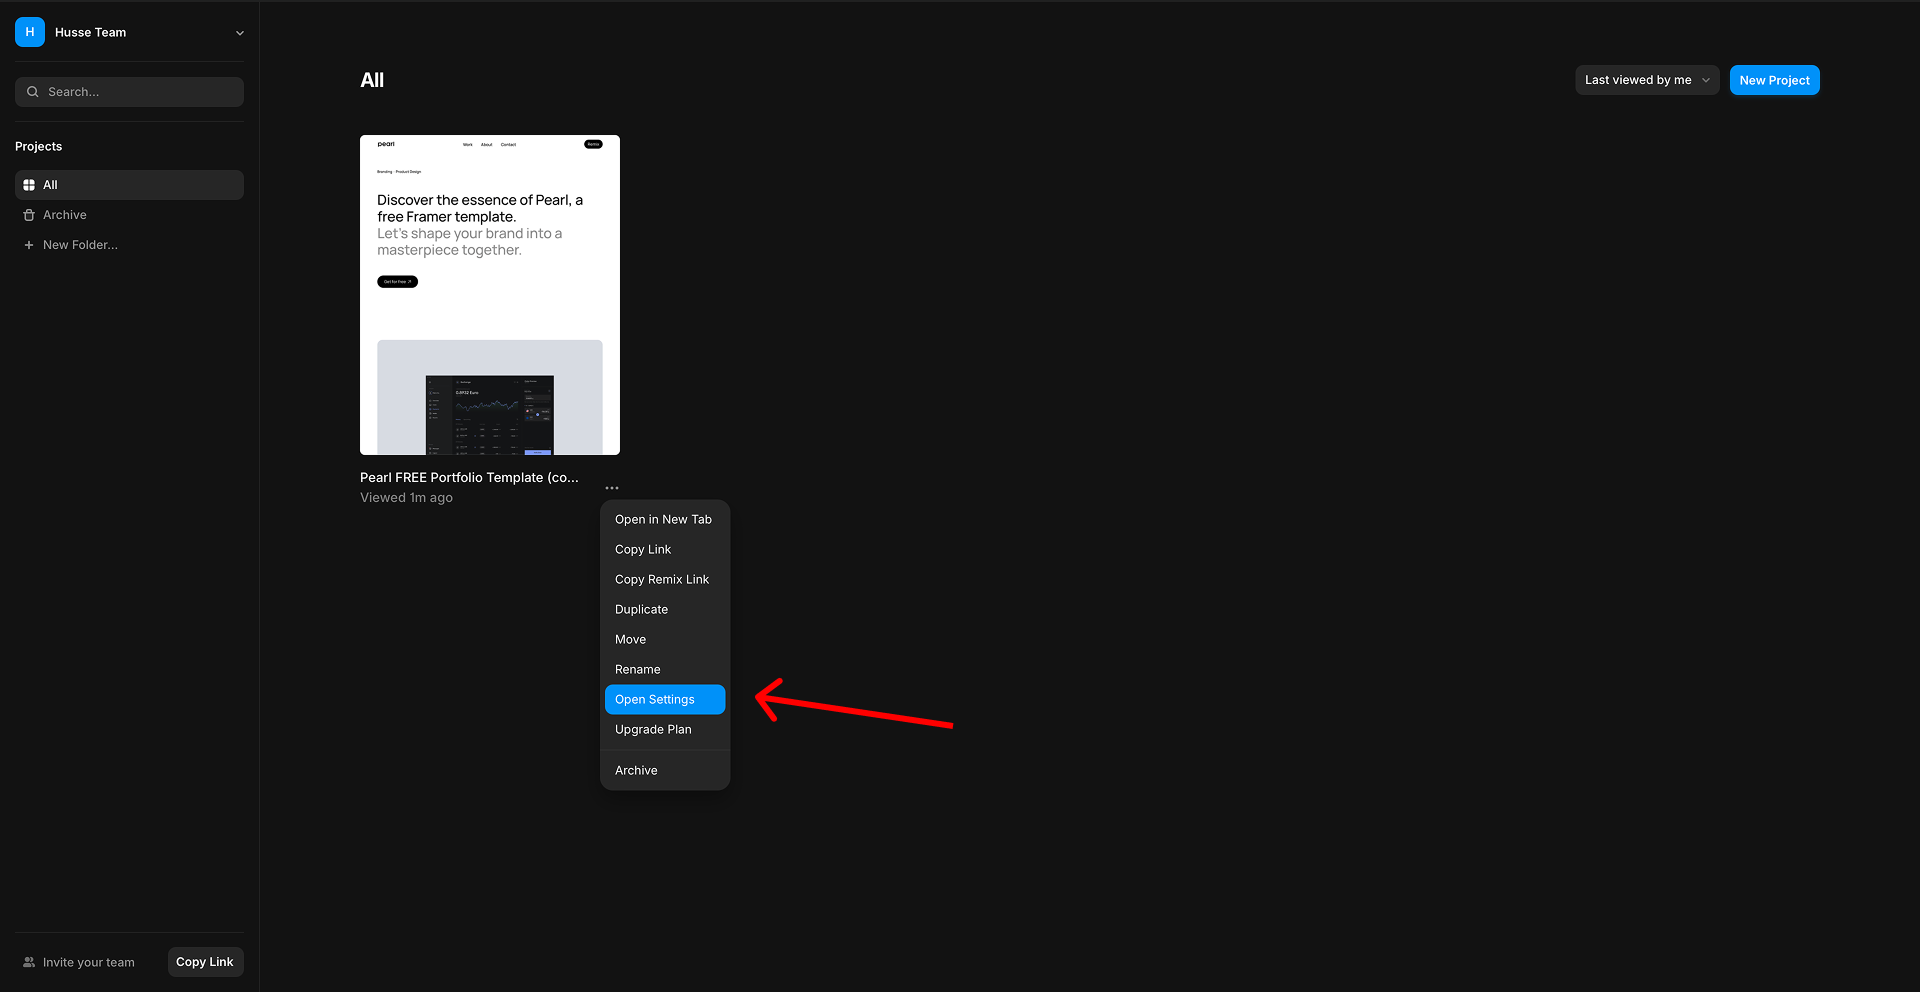Click the bottom-left Copy Link button
Image resolution: width=1920 pixels, height=992 pixels.
pos(205,962)
